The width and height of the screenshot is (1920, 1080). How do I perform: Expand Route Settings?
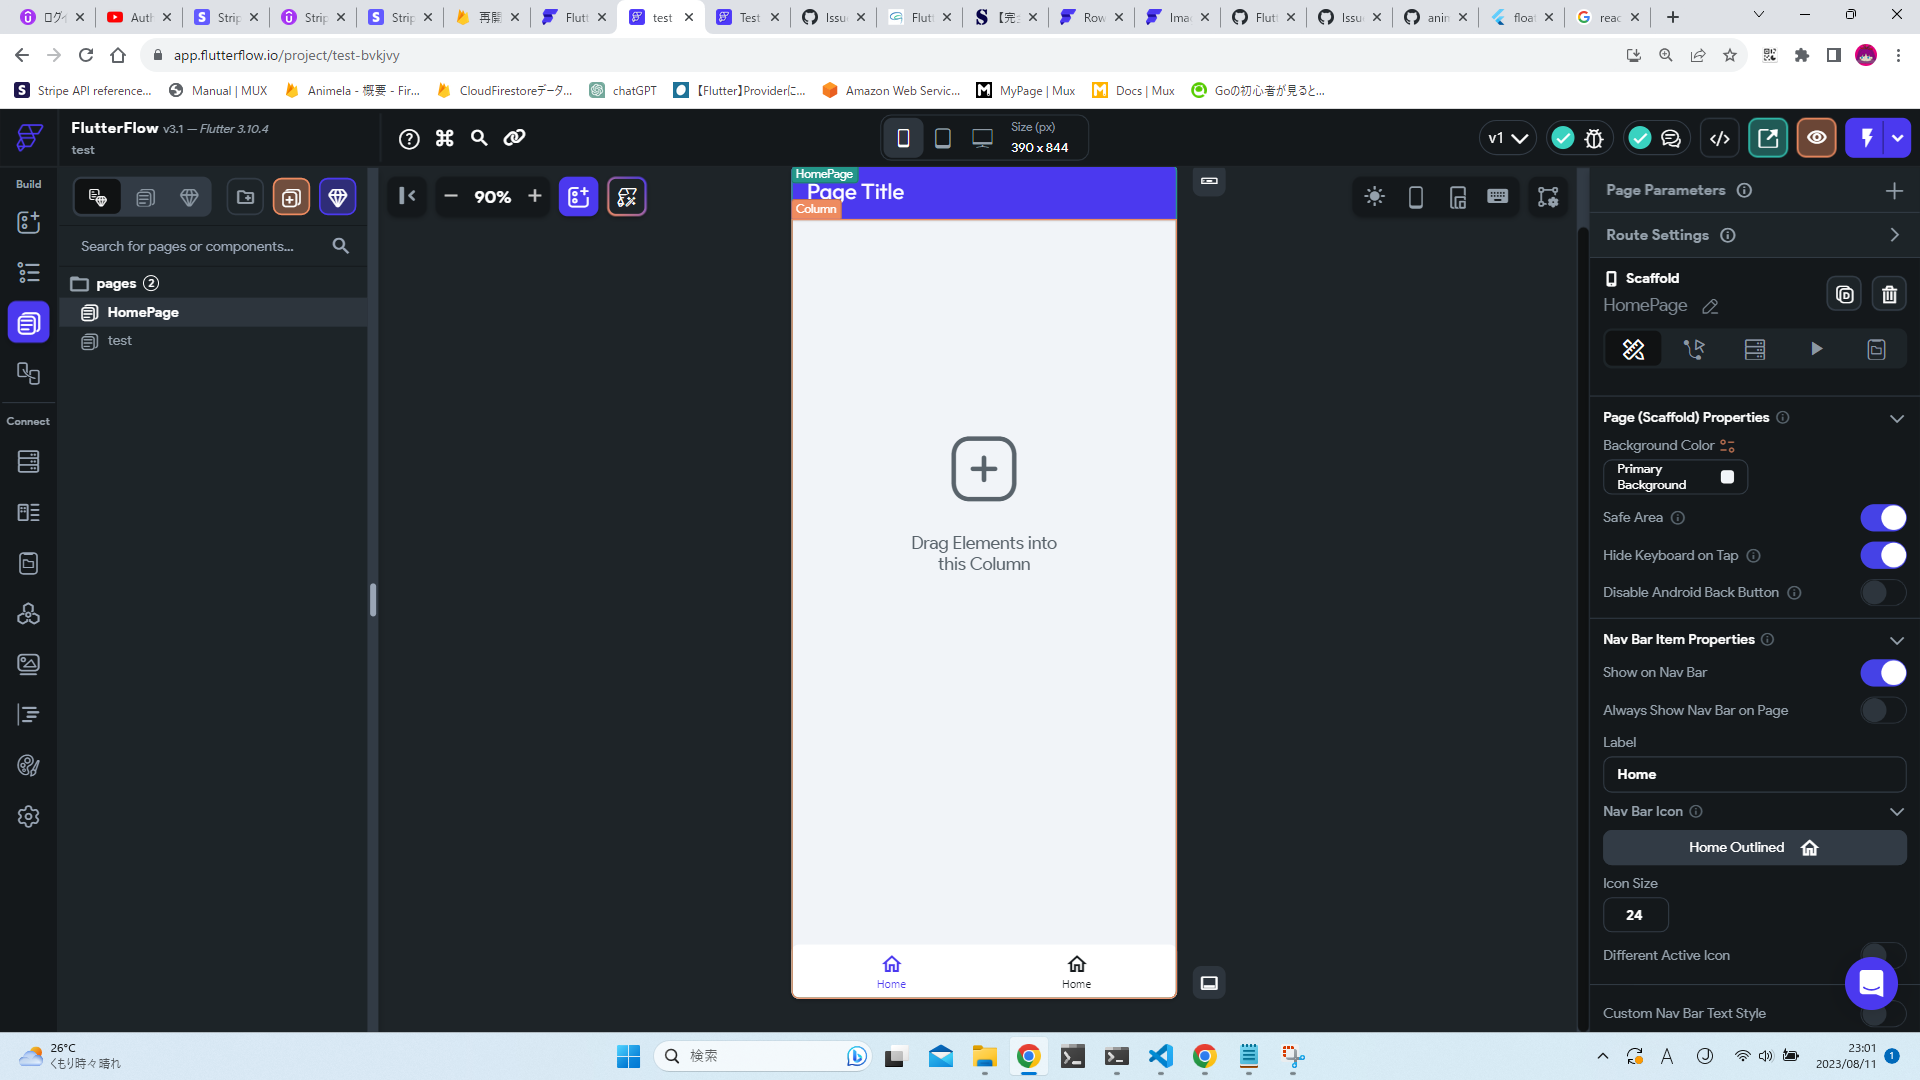1894,235
